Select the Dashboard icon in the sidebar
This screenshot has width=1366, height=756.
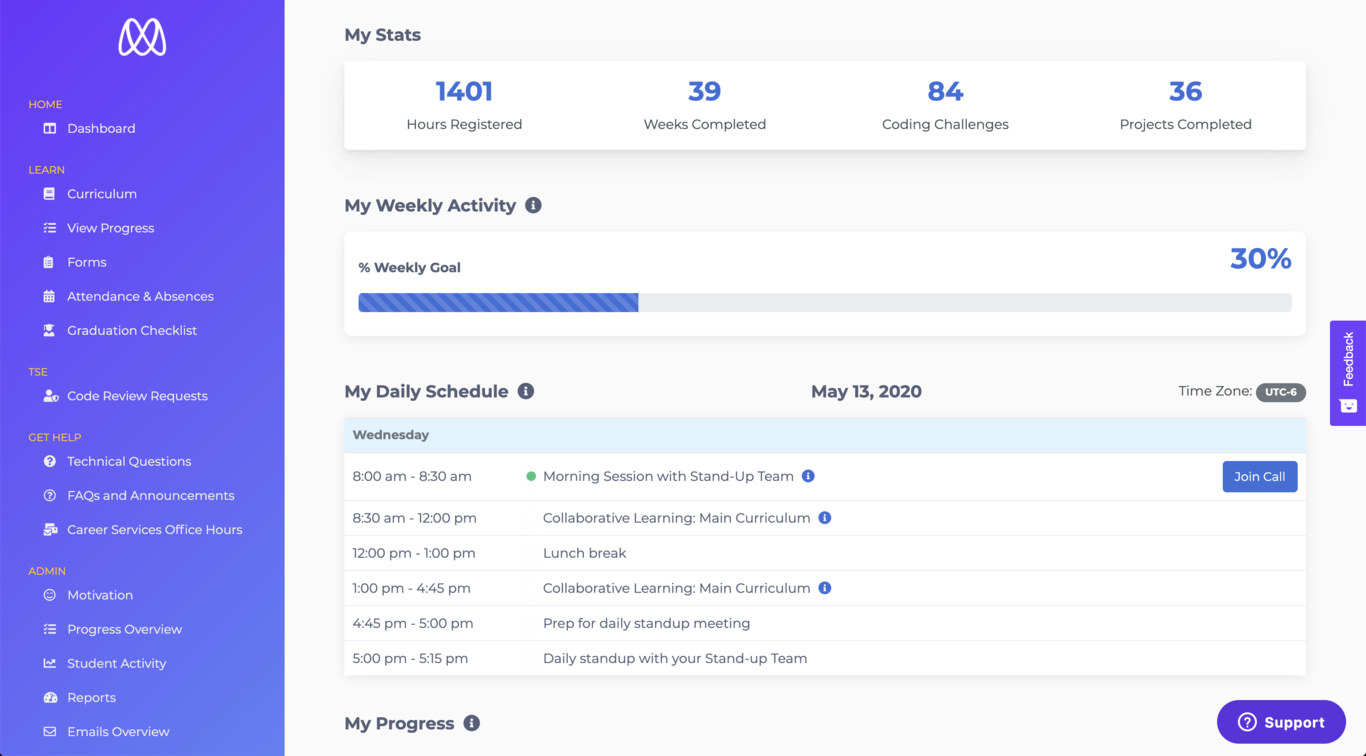pos(47,128)
